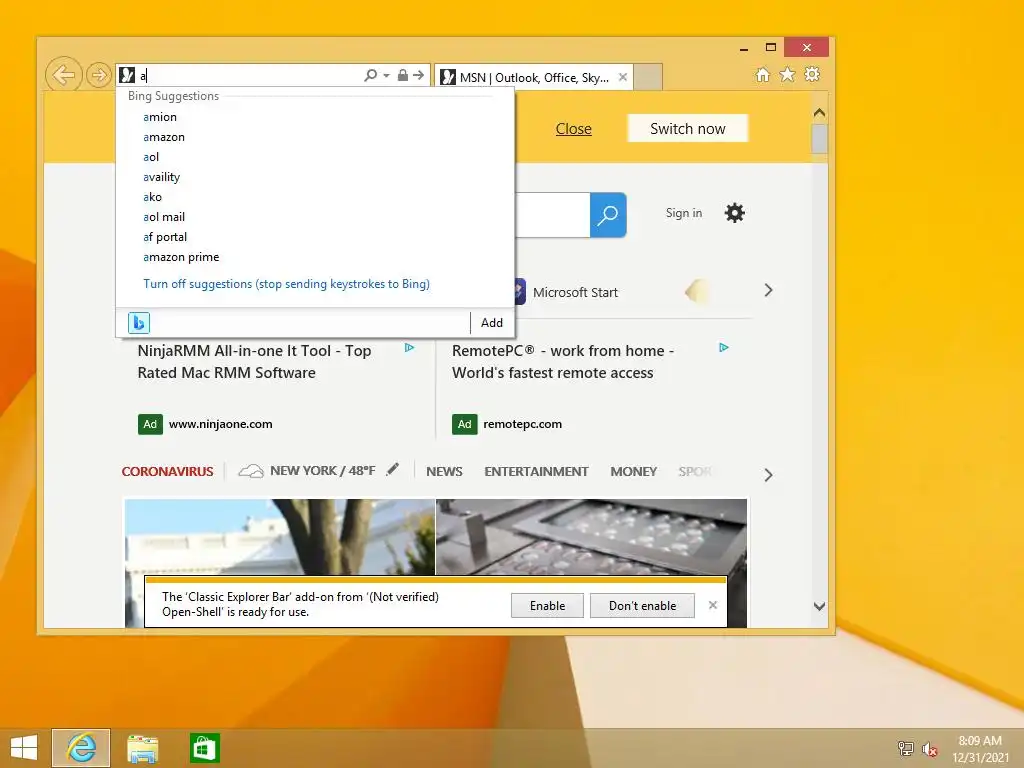Open the Windows Store taskbar icon
Image resolution: width=1024 pixels, height=768 pixels.
(x=204, y=748)
